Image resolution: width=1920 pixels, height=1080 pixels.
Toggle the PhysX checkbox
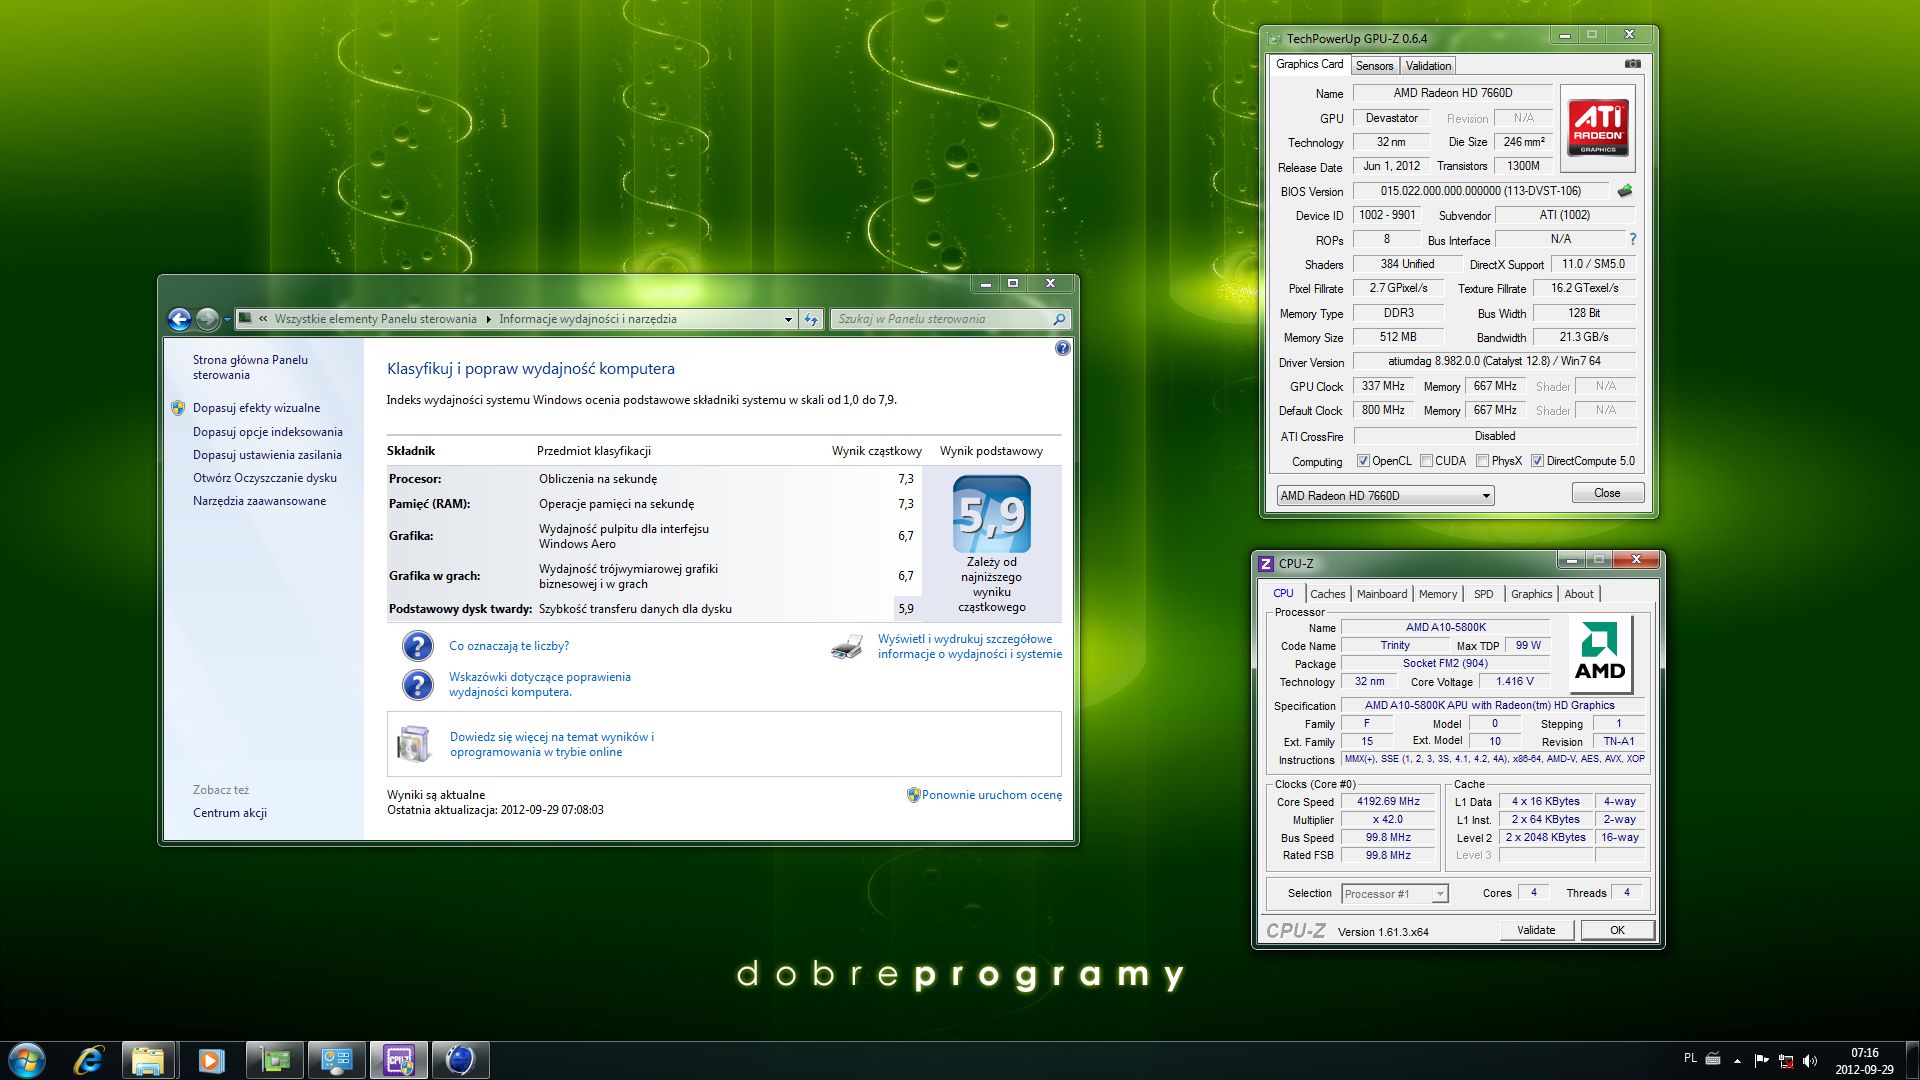pos(1483,461)
